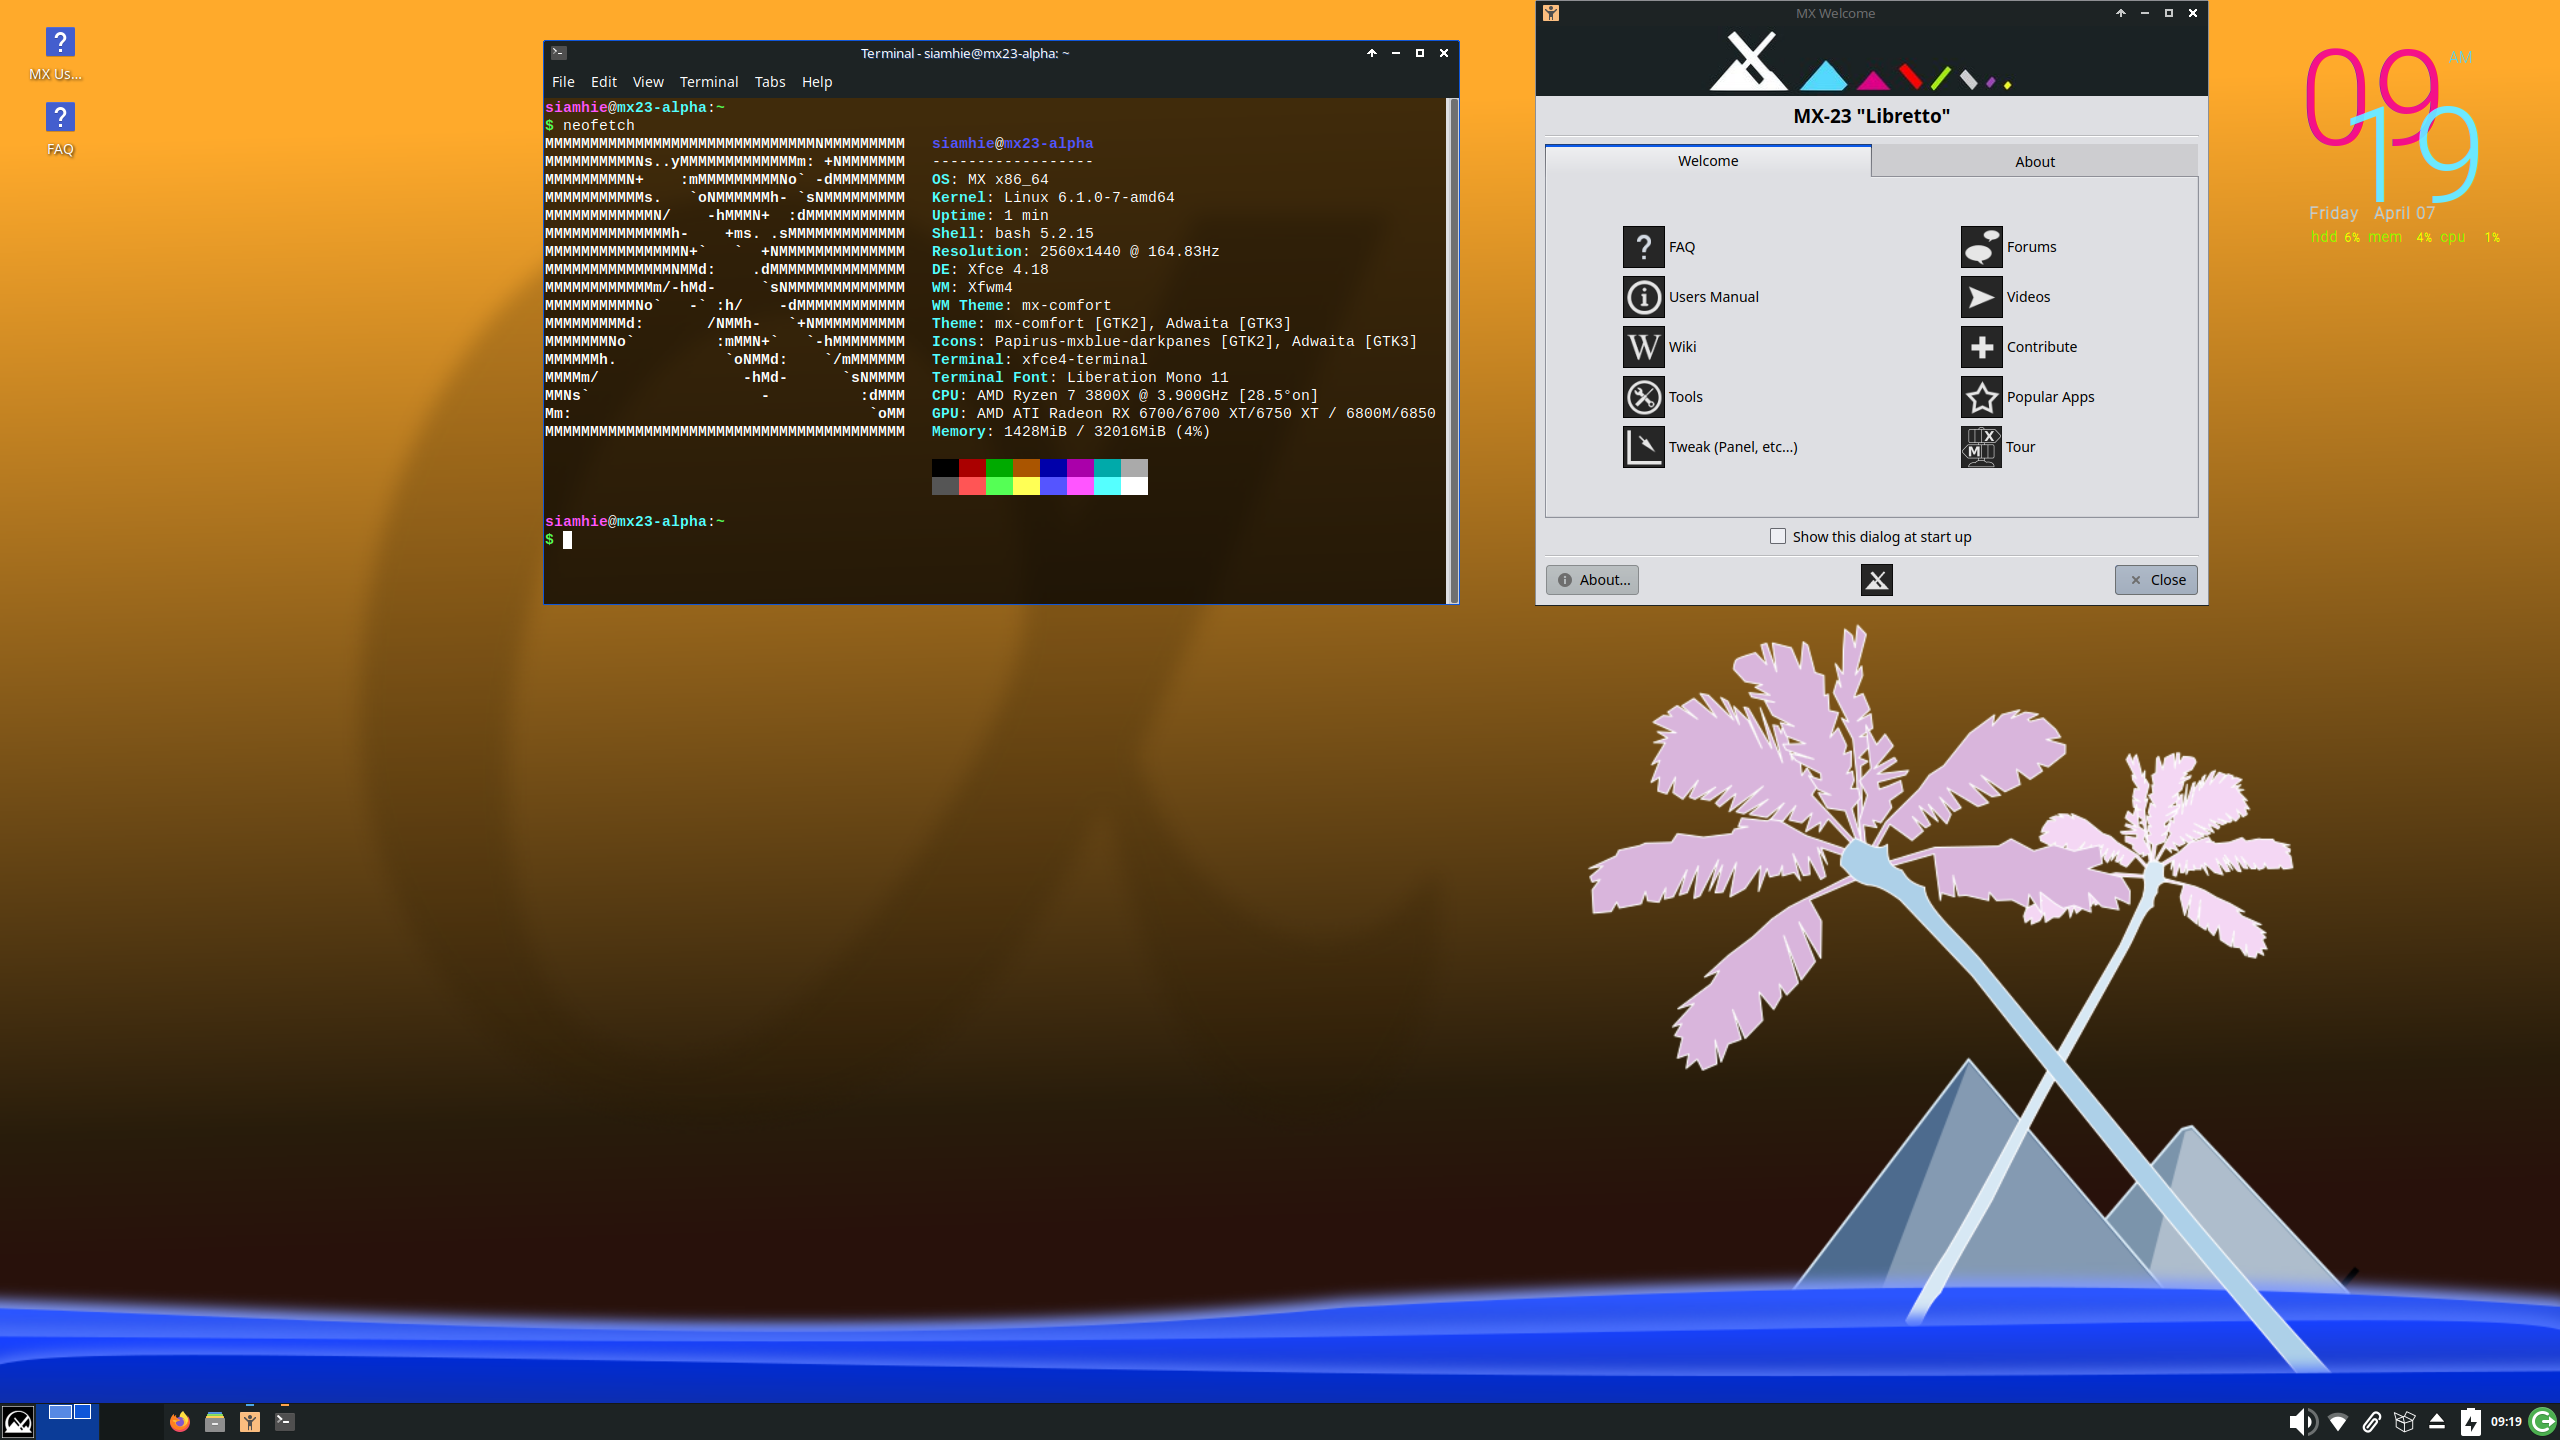Screen dimensions: 2560x1440
Task: Click the MX logo button beside Close
Action: tap(1876, 580)
